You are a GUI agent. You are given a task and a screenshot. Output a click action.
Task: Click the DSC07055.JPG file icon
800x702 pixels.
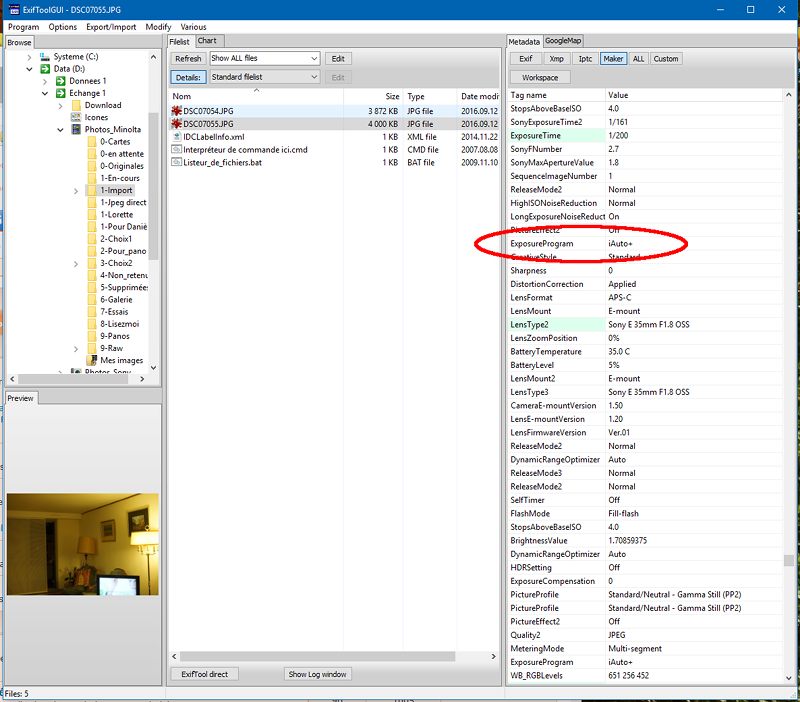click(177, 123)
